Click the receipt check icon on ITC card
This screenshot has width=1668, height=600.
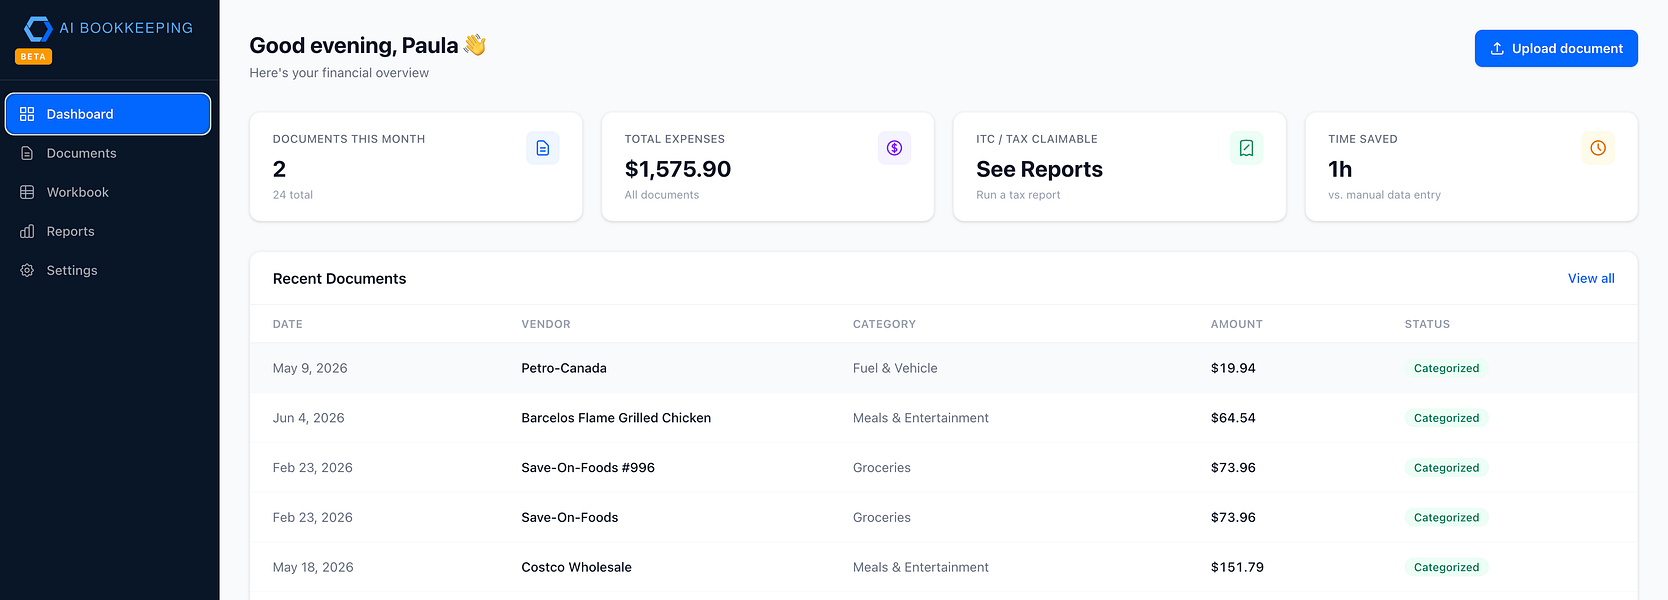pos(1246,148)
